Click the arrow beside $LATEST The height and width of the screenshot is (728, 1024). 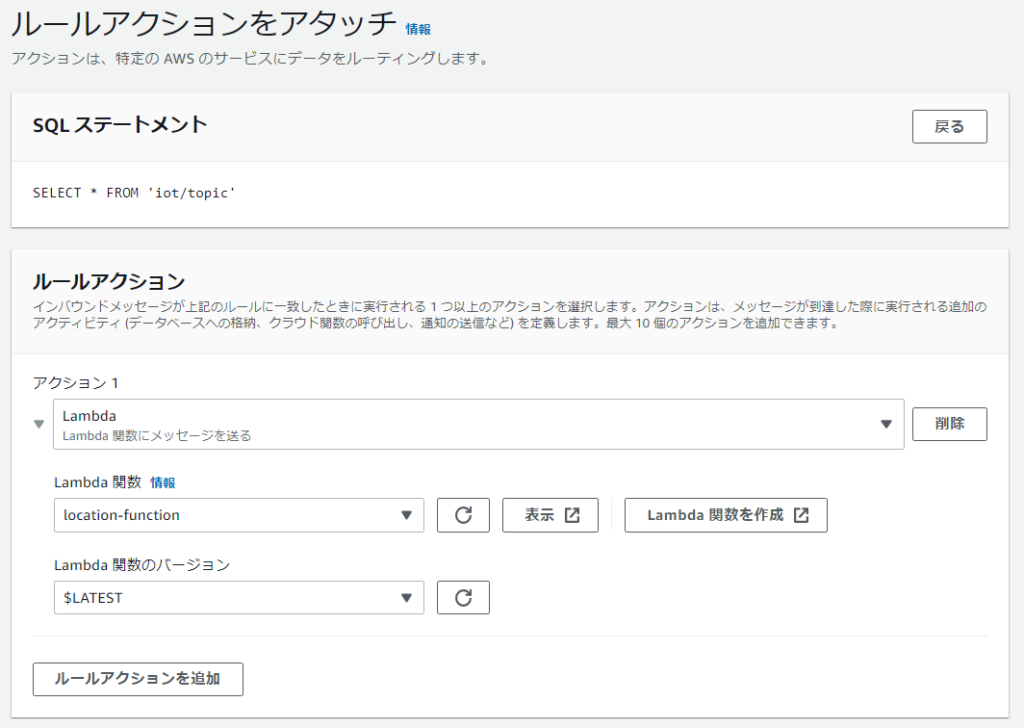406,598
